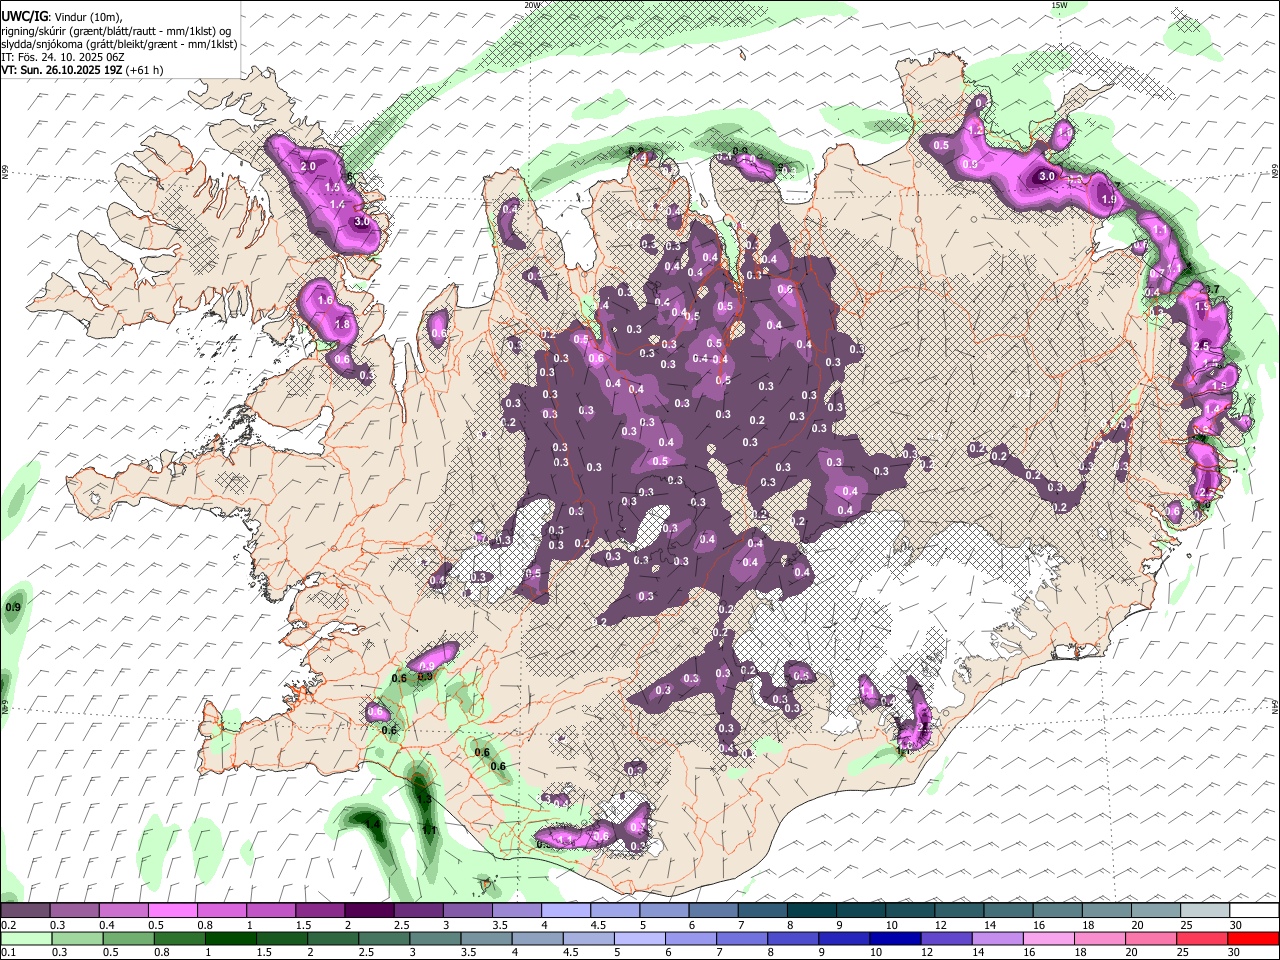Click the top legend swatch between 0.2 and 0.3
The height and width of the screenshot is (960, 1280).
coord(25,911)
